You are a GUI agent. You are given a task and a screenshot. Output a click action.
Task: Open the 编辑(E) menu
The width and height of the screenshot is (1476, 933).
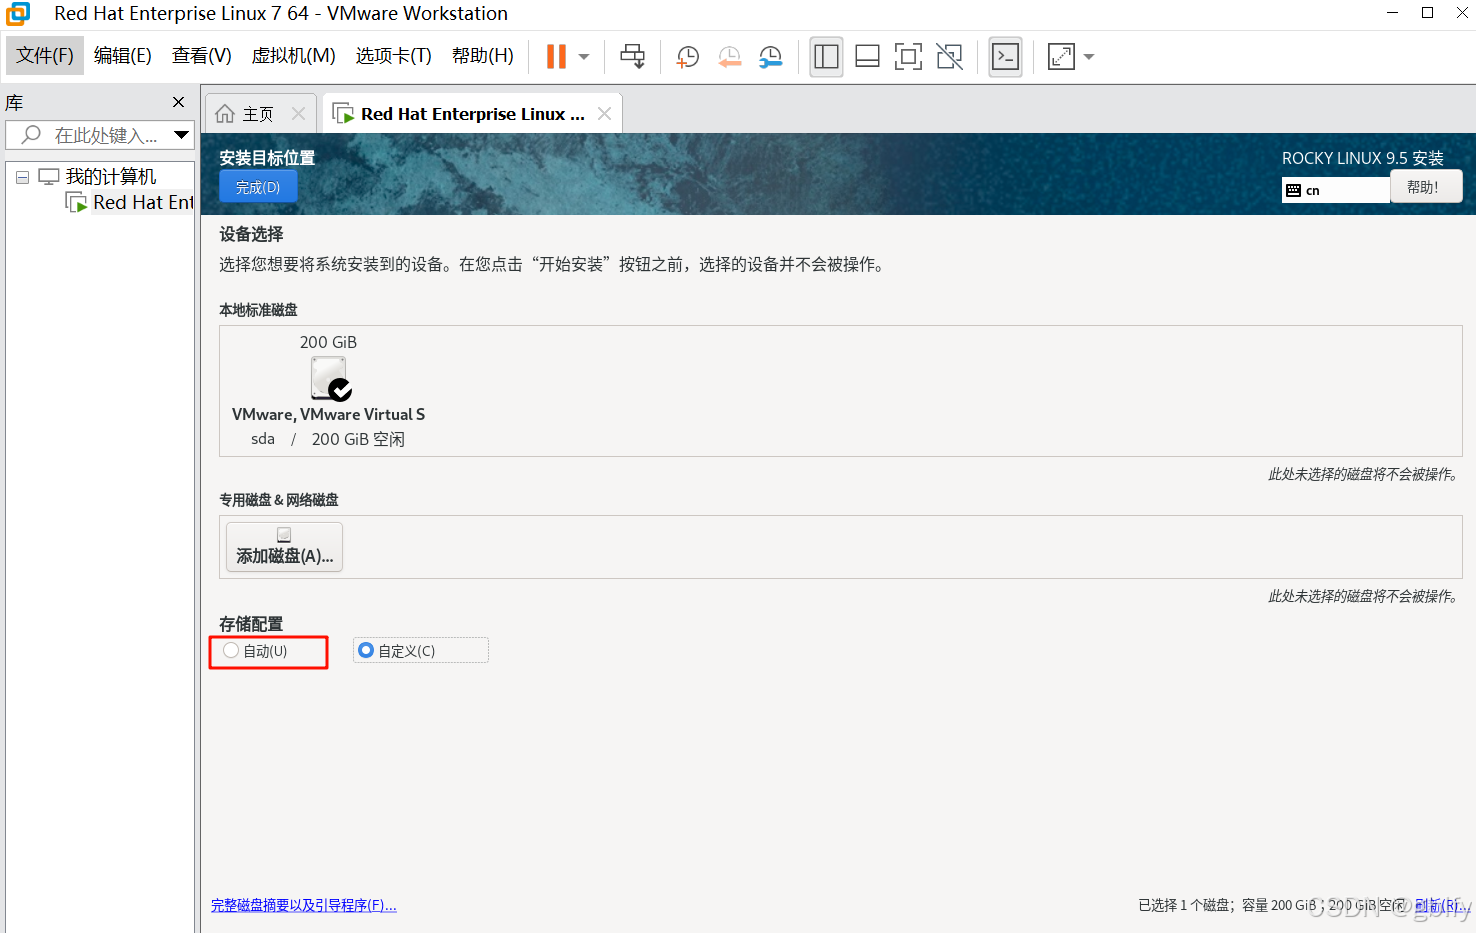tap(123, 56)
